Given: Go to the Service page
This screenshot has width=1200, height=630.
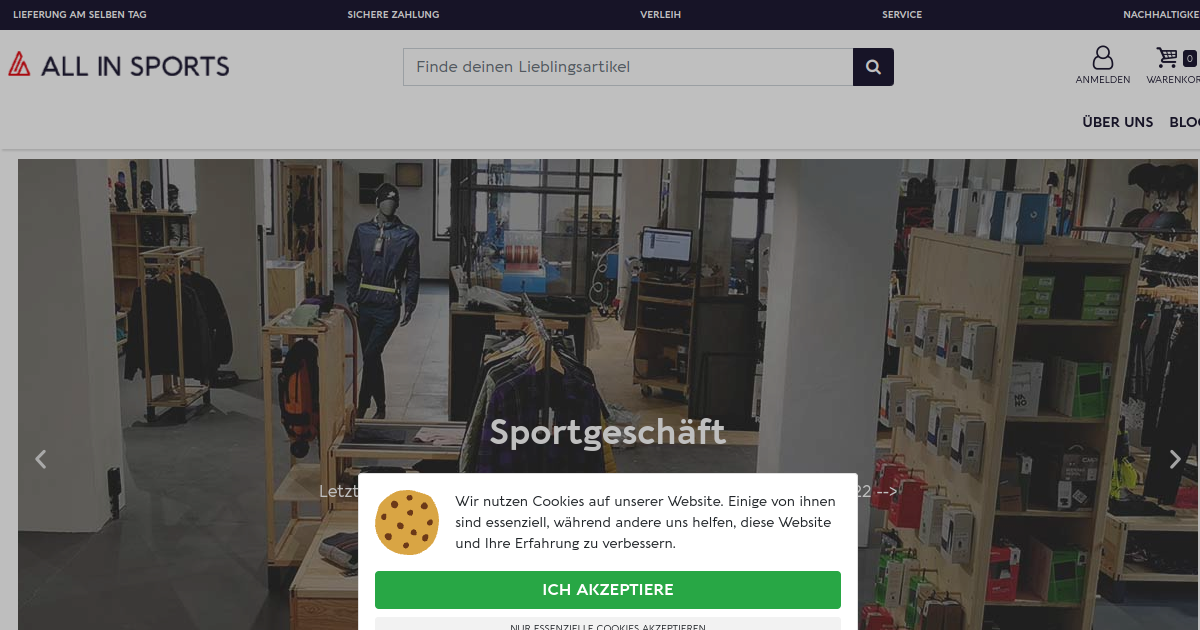Looking at the screenshot, I should (902, 15).
